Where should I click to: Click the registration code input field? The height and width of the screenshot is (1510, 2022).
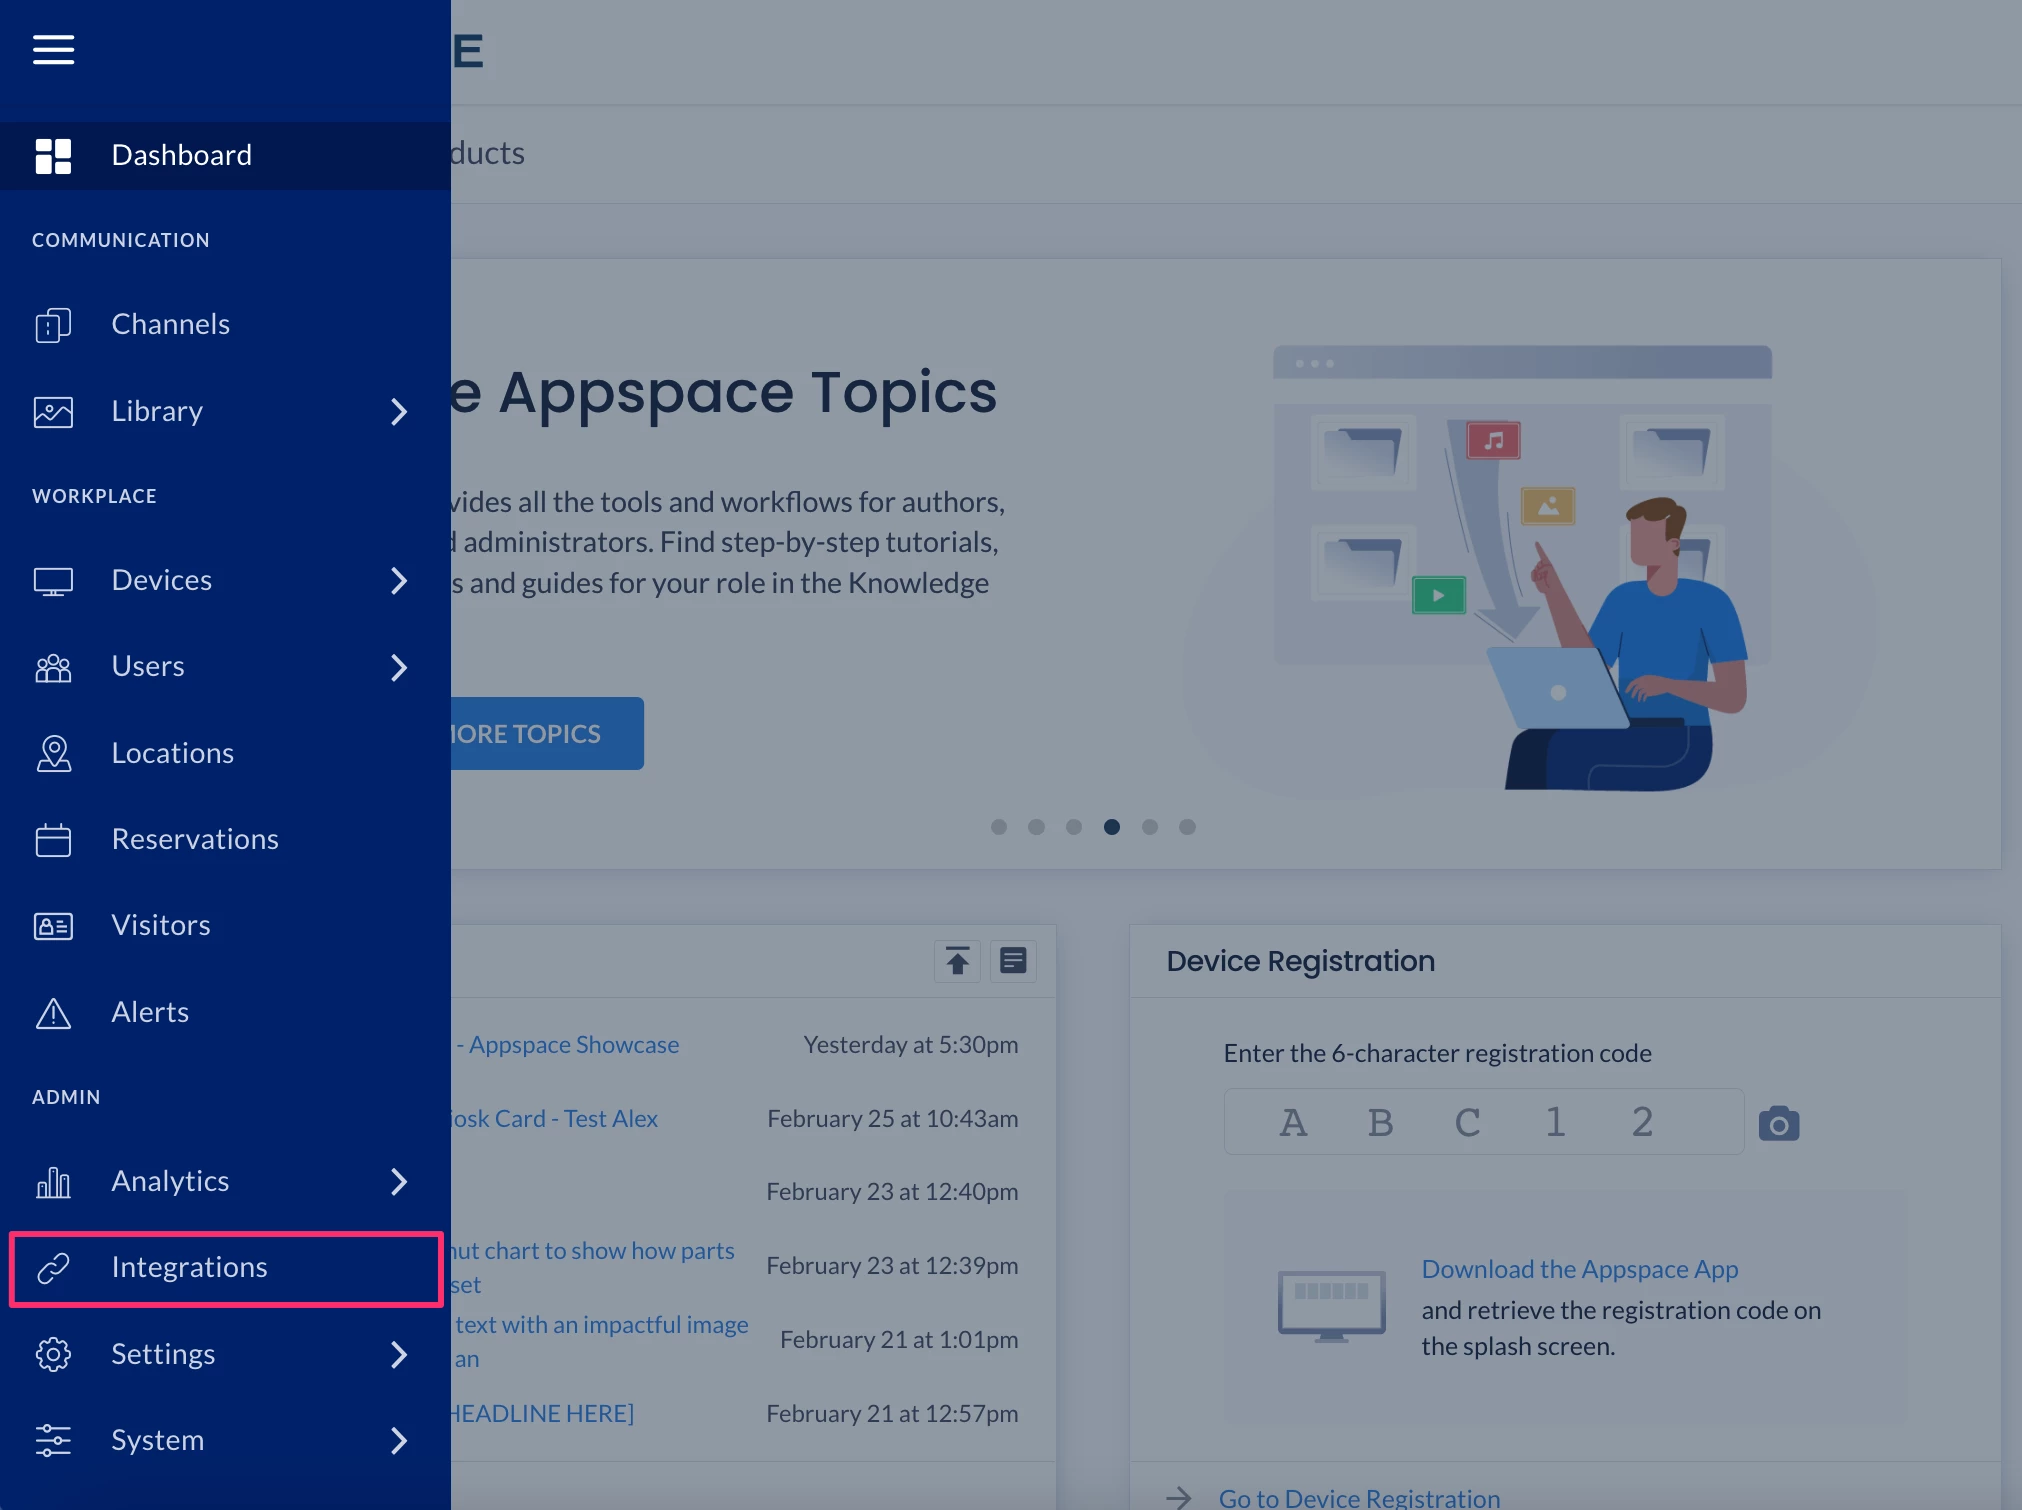pos(1483,1122)
